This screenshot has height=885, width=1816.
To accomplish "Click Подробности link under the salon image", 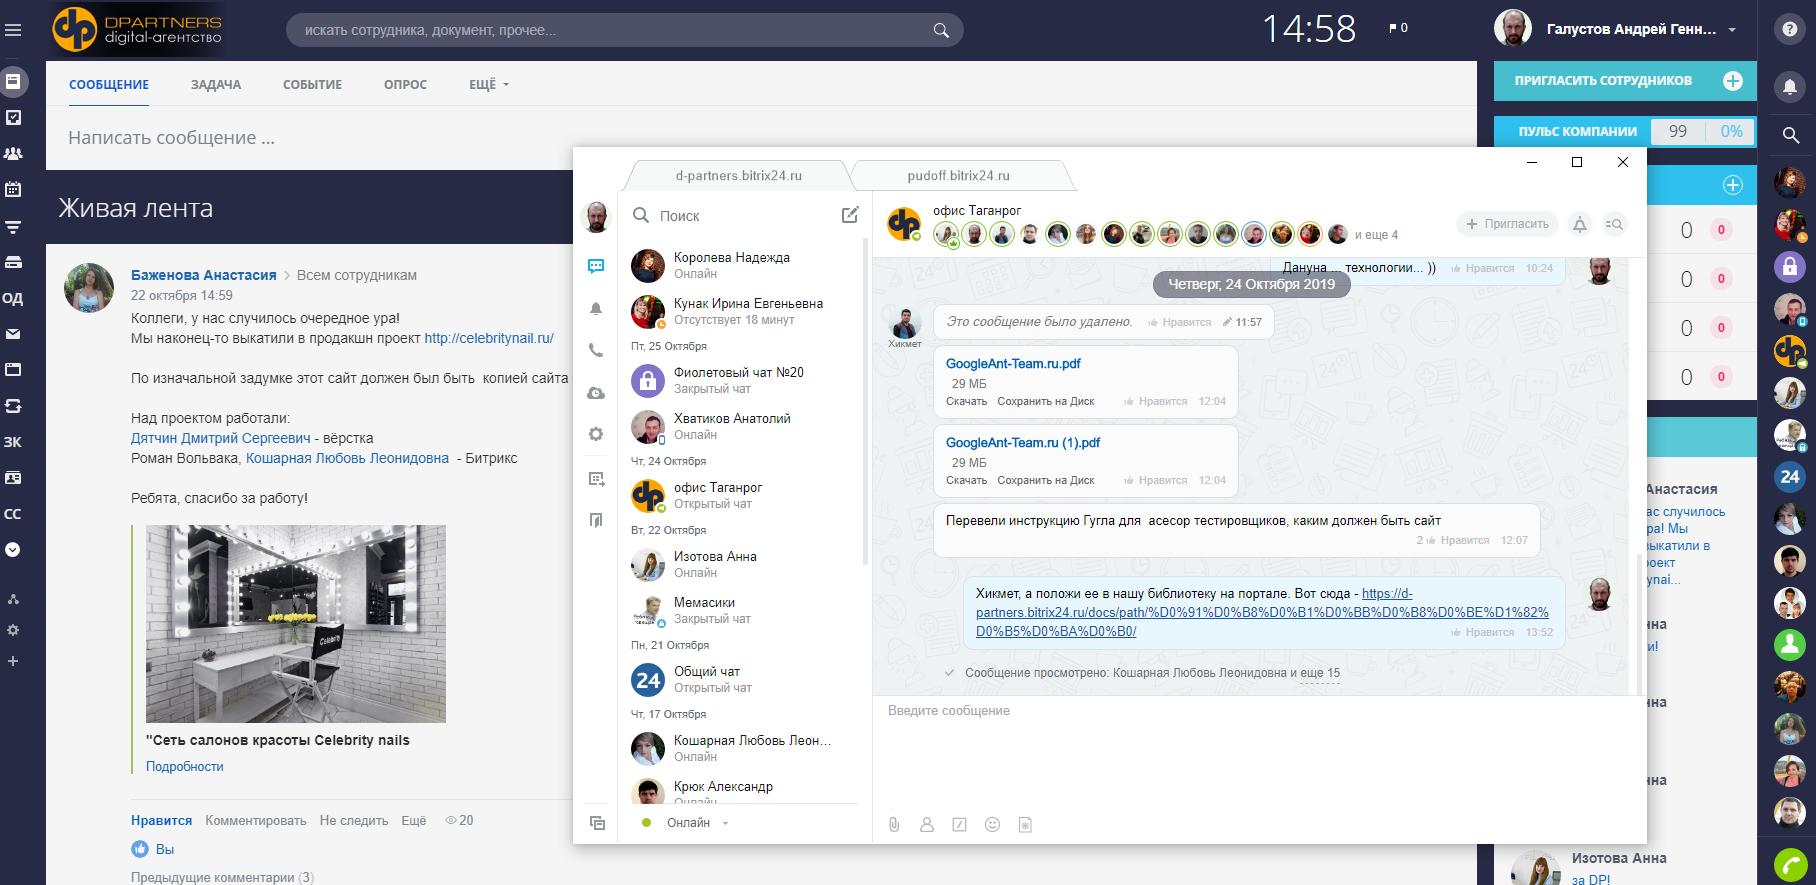I will tap(185, 766).
